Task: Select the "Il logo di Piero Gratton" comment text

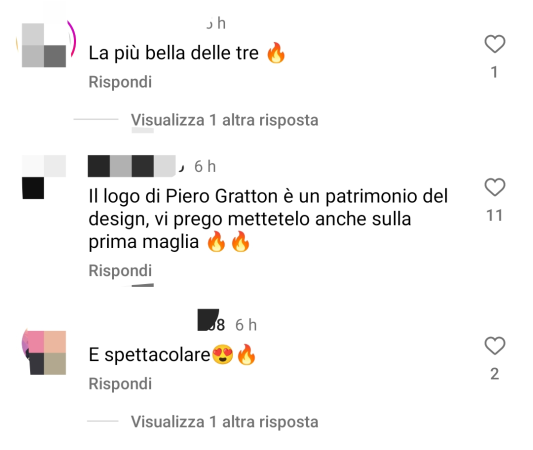Action: [x=268, y=219]
